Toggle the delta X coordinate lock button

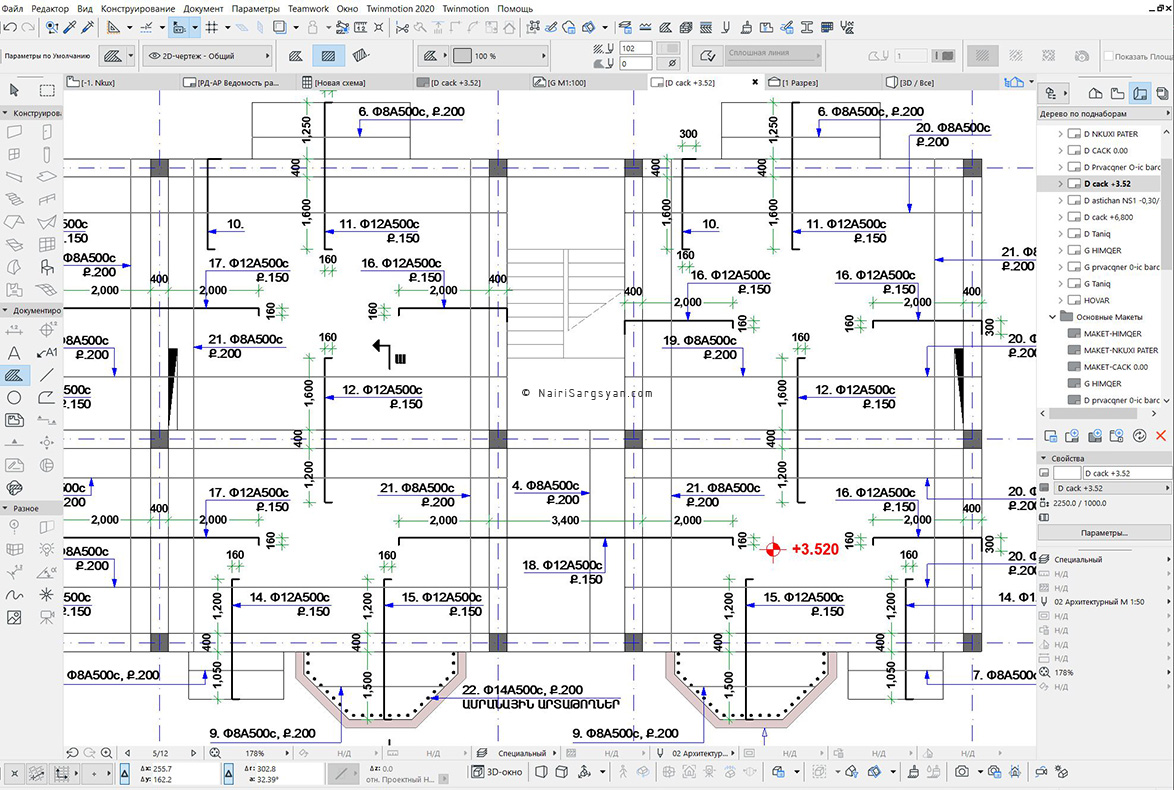[x=125, y=774]
